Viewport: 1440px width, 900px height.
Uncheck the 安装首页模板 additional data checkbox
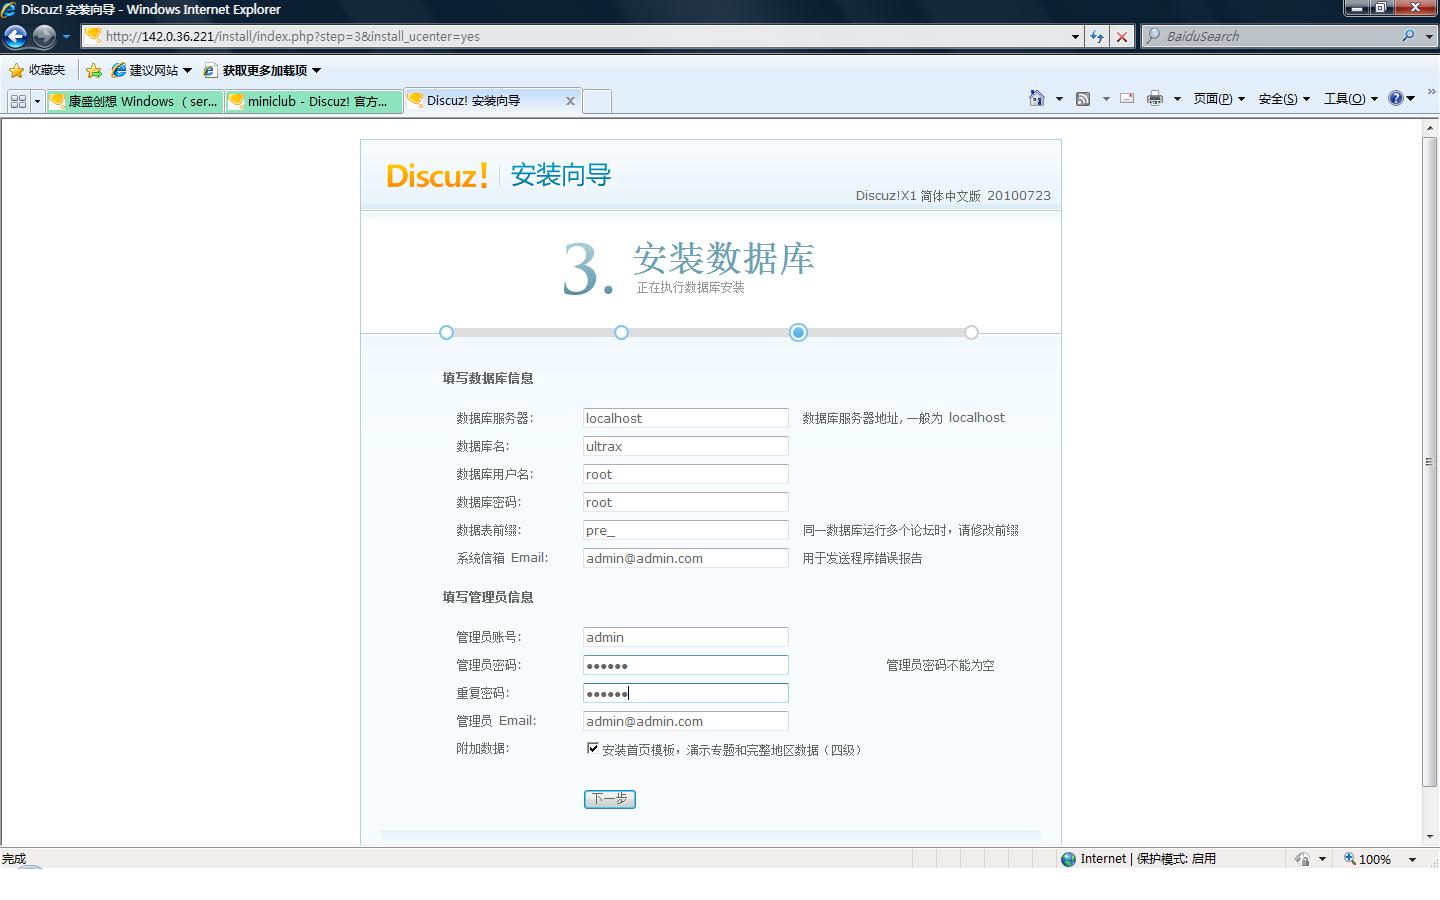coord(593,748)
